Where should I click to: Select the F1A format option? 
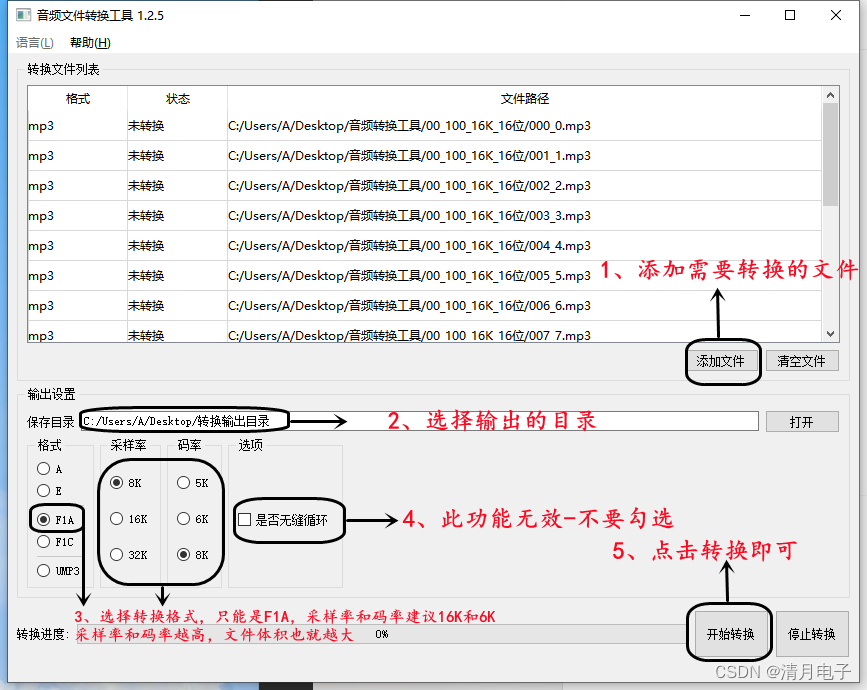coord(56,520)
